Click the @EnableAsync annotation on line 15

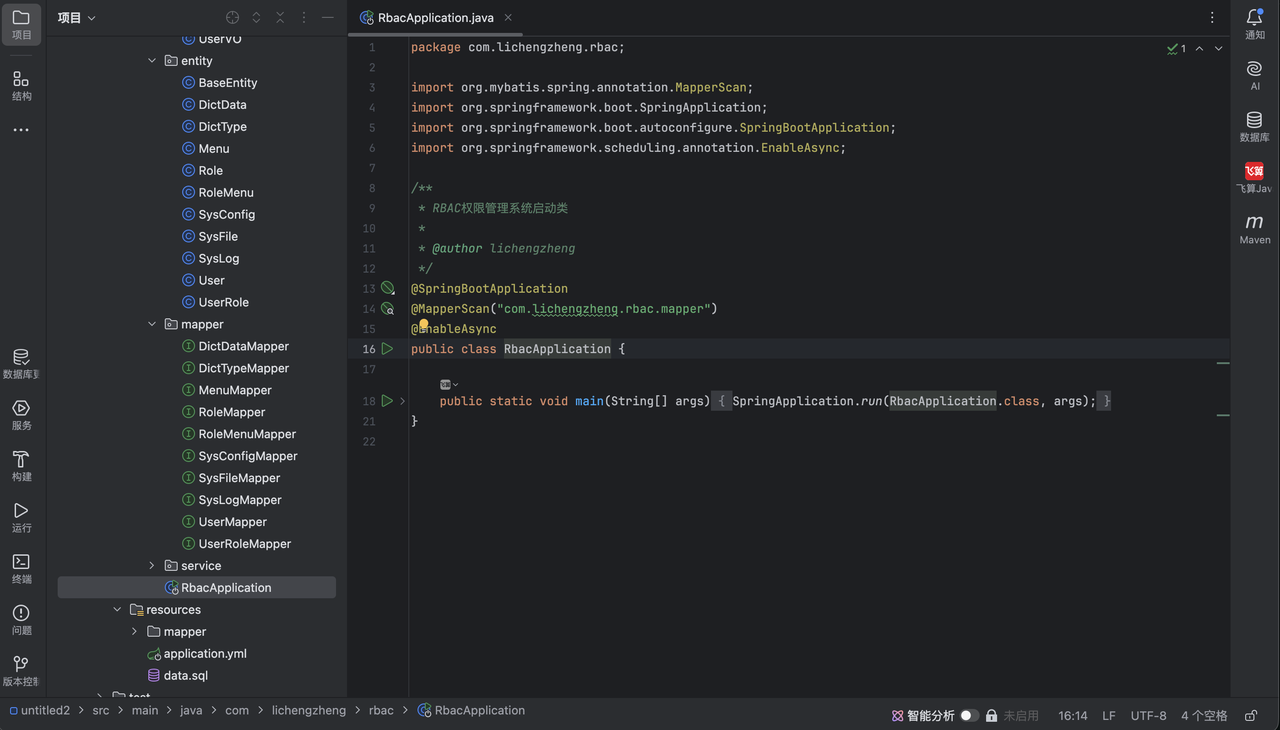(x=454, y=329)
